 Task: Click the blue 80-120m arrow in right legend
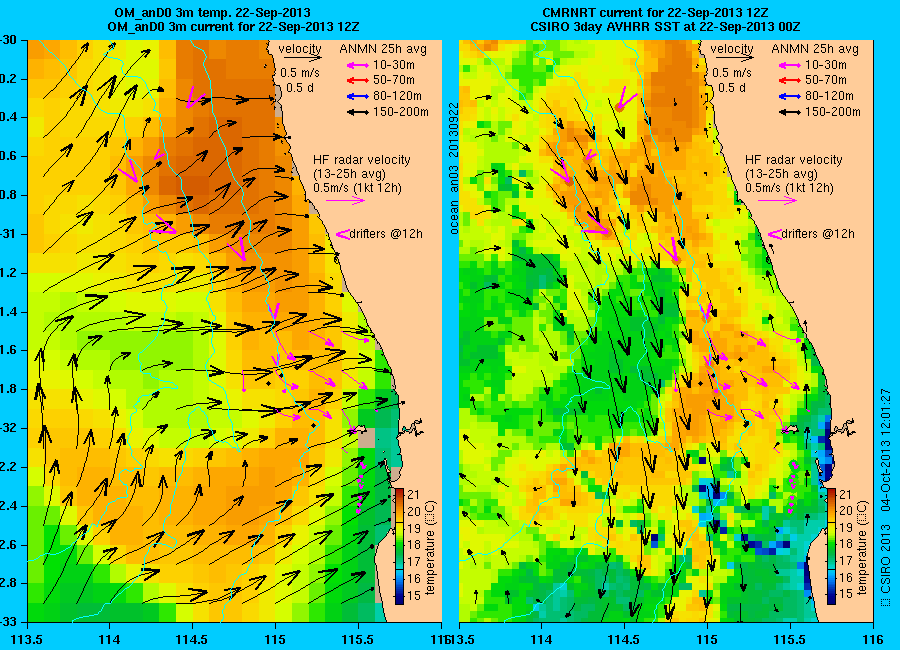(790, 96)
